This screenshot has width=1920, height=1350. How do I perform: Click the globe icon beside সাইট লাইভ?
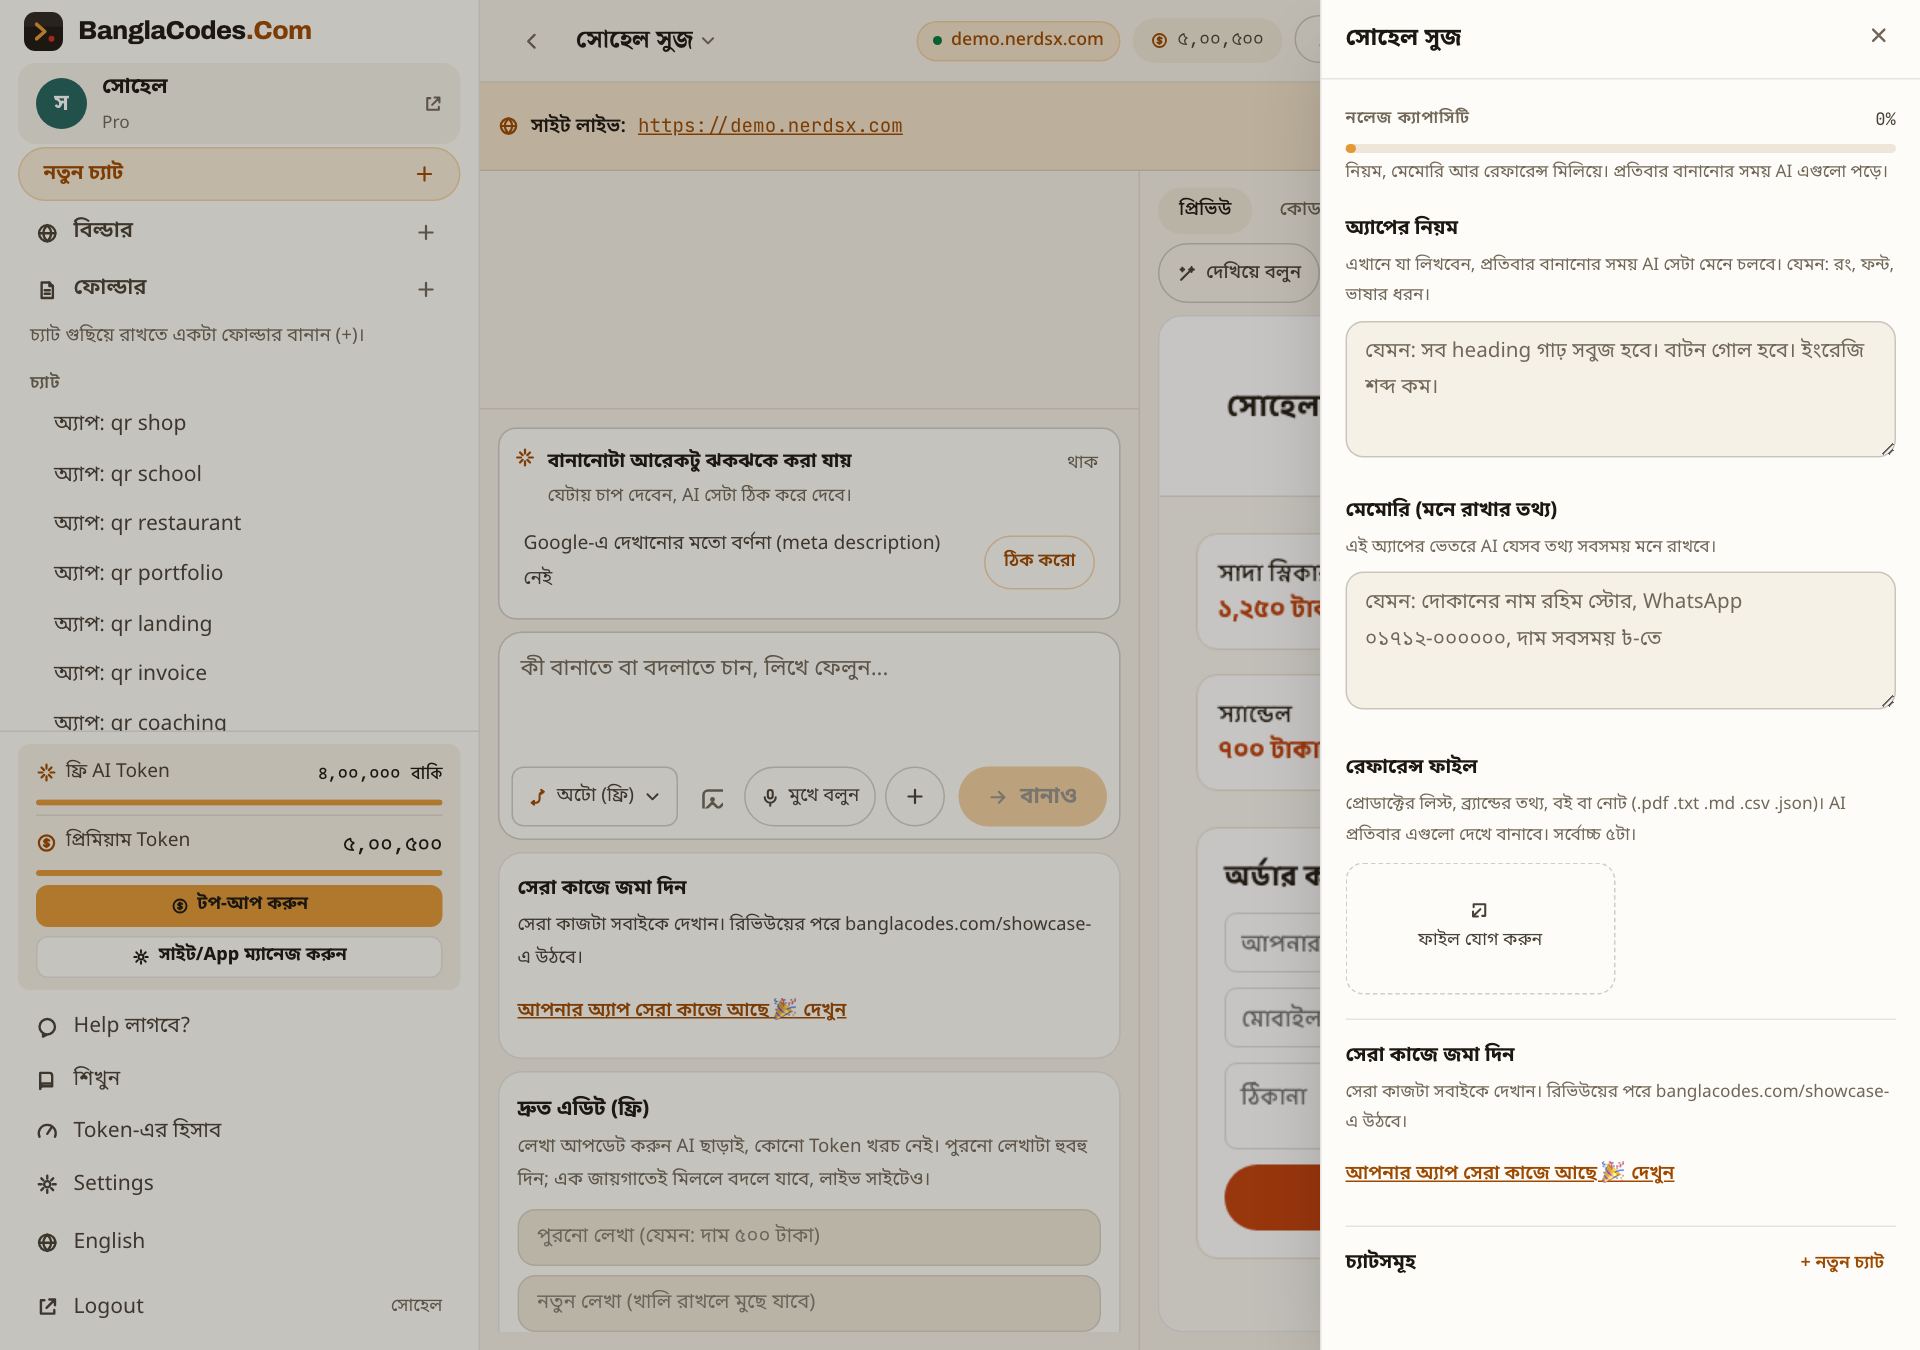click(x=508, y=126)
